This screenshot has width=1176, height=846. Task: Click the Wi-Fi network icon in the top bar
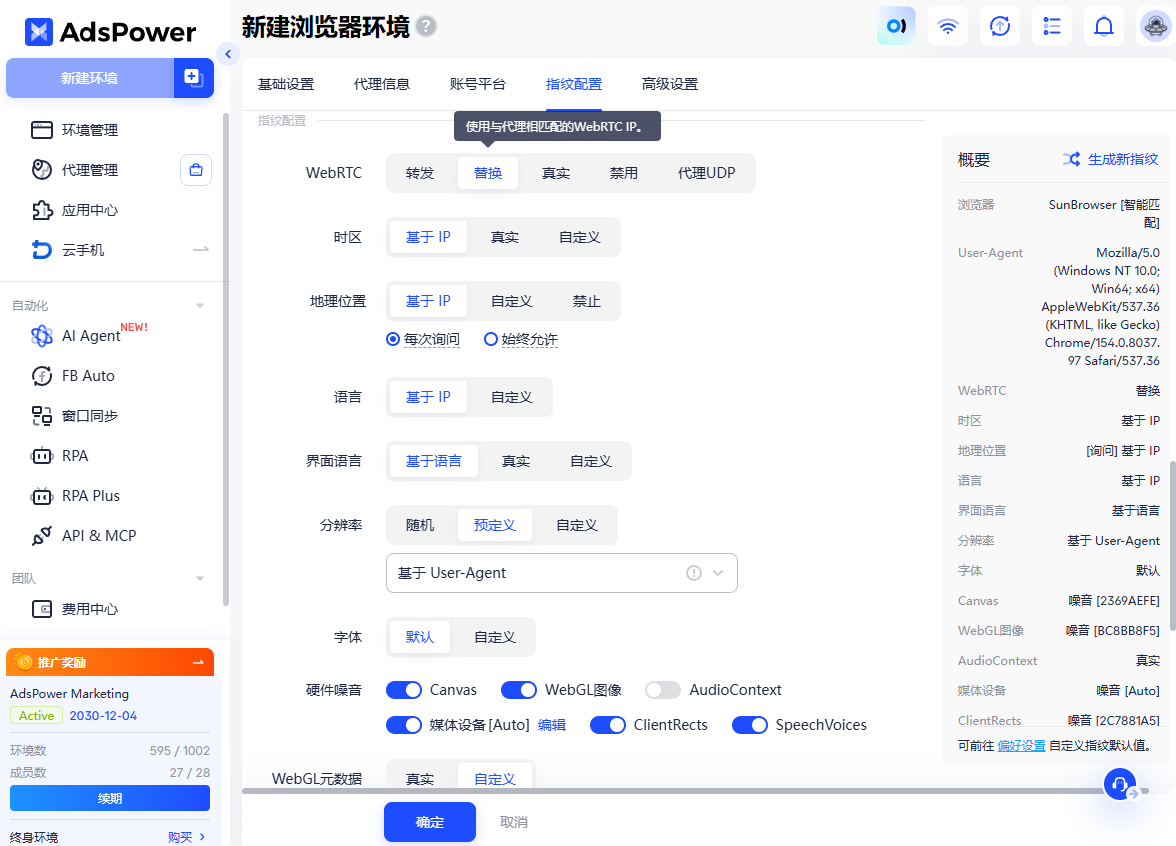948,26
